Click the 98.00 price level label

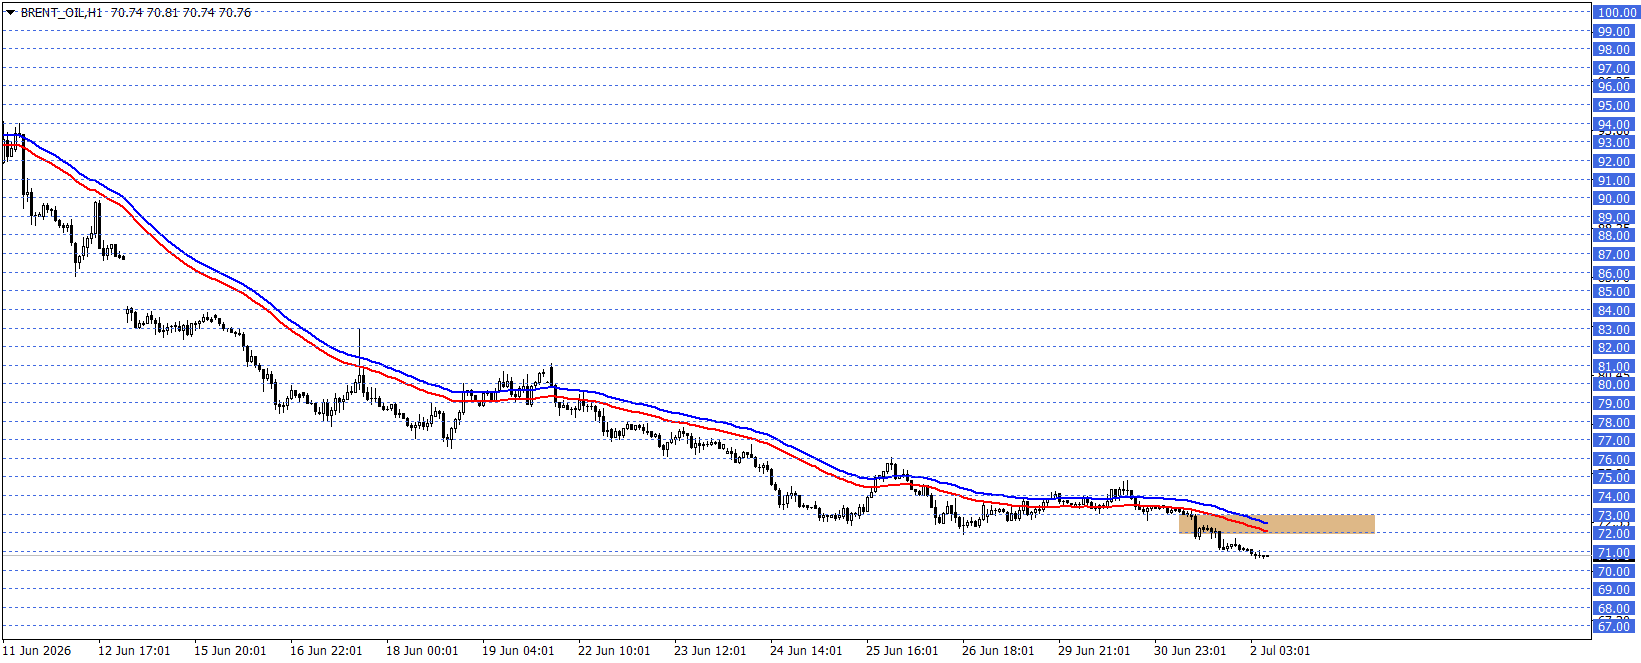[x=1613, y=50]
